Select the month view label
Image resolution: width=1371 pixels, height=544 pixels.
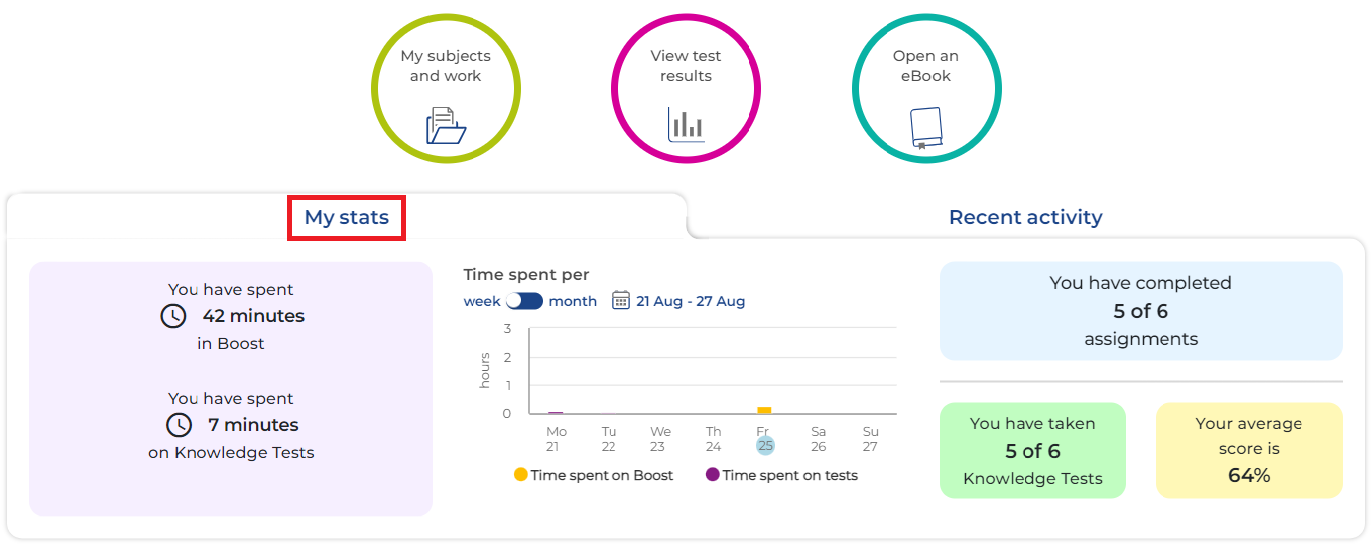pyautogui.click(x=573, y=301)
